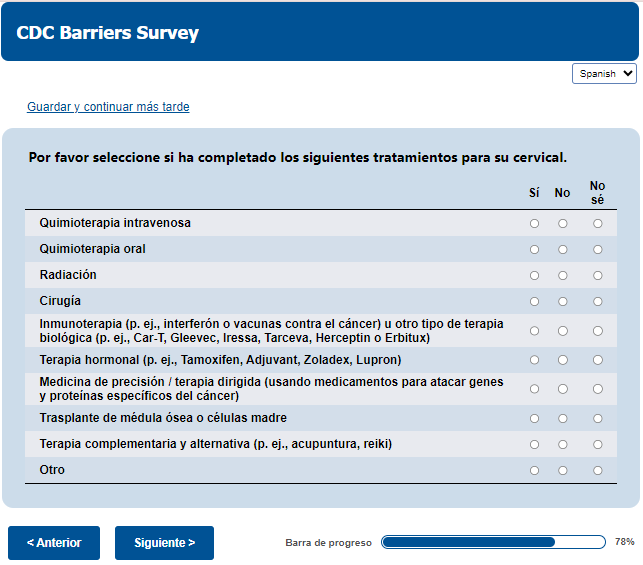Open the Spanish language dropdown
643x565 pixels.
click(604, 74)
